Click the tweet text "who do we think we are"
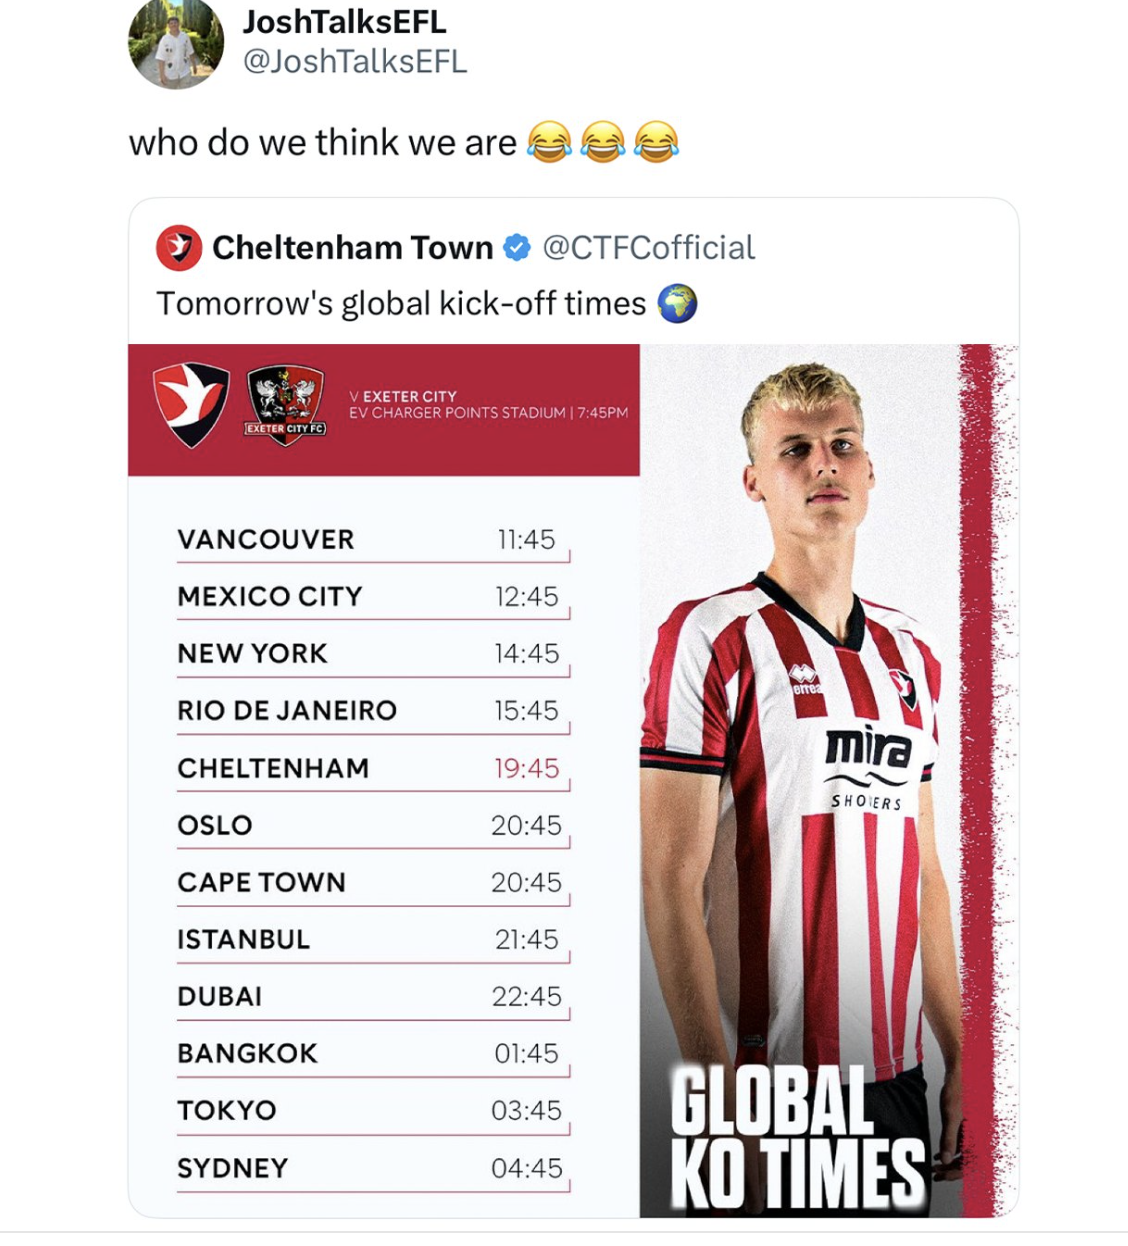Viewport: 1128px width, 1246px height. click(322, 143)
